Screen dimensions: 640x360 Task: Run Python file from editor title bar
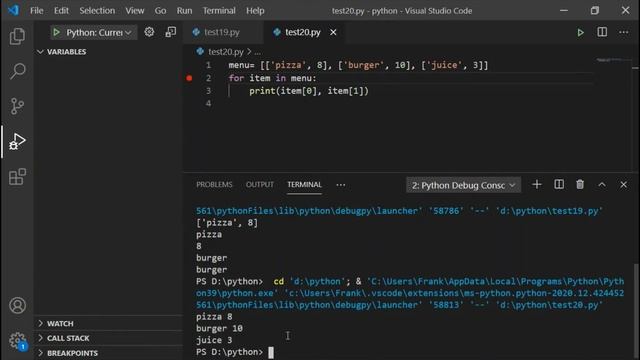[580, 32]
